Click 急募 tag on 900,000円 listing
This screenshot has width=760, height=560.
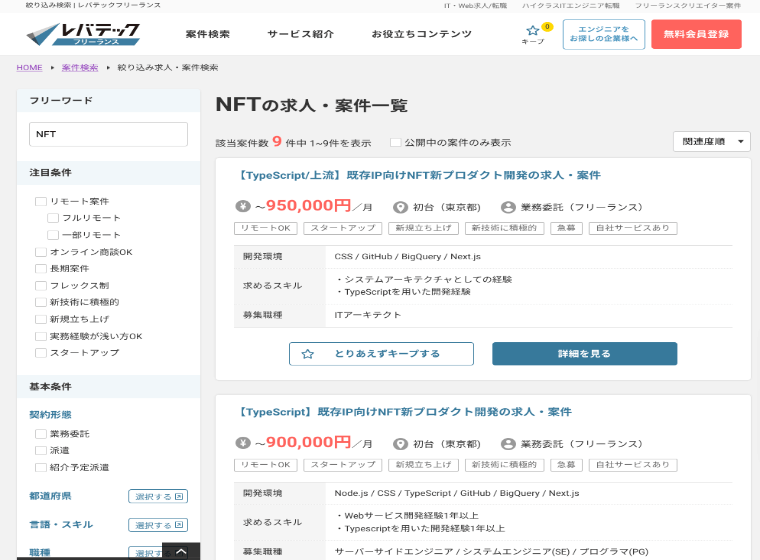coord(566,465)
